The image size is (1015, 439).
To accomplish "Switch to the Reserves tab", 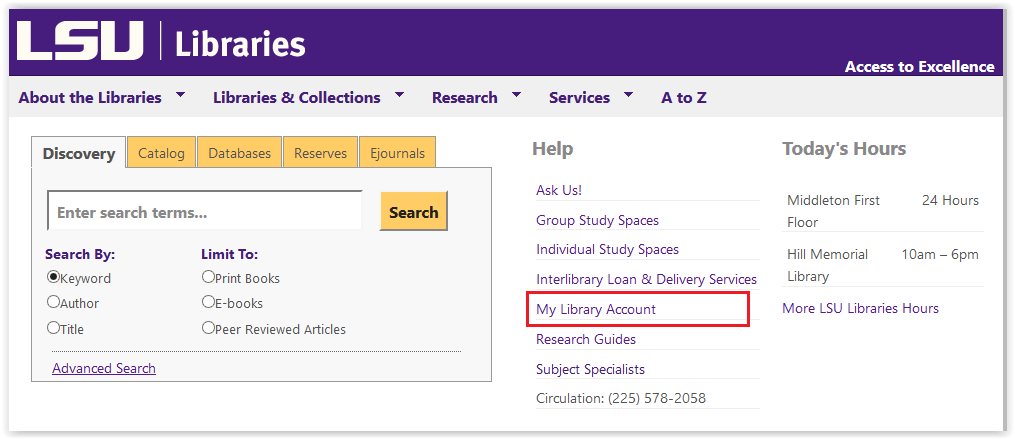I will click(320, 153).
